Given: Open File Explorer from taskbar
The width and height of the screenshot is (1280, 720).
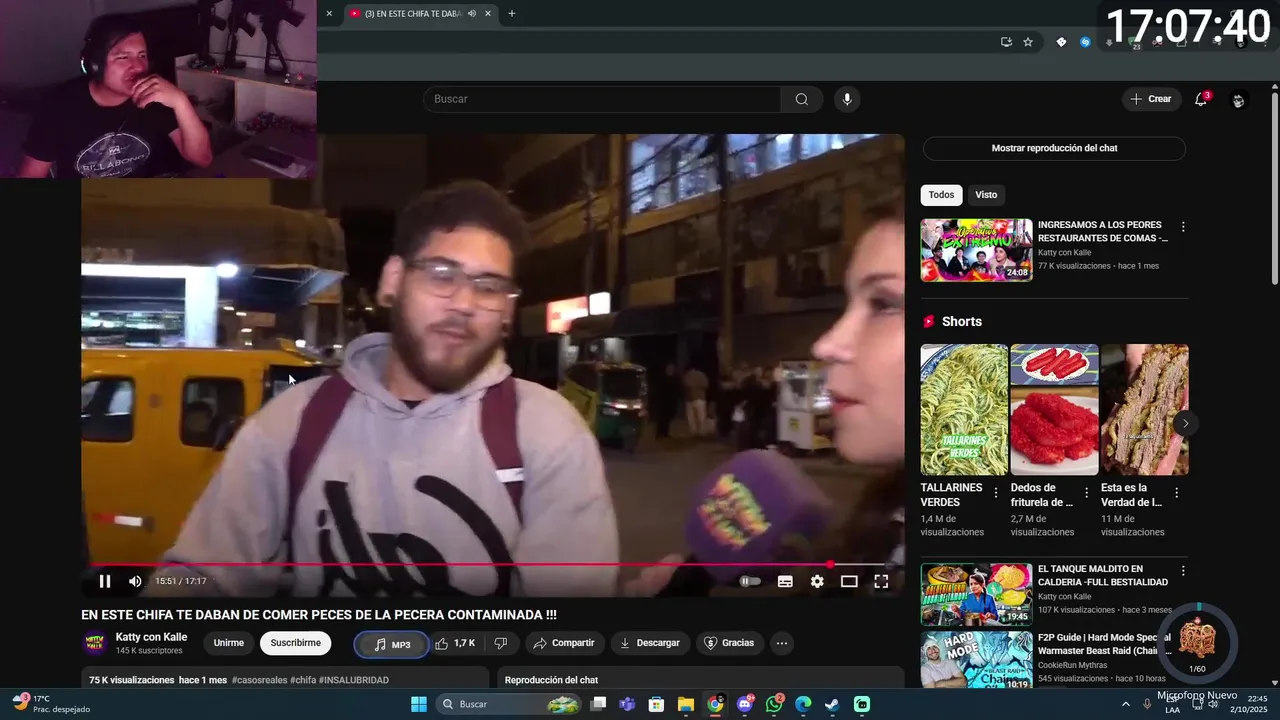Looking at the screenshot, I should point(685,704).
